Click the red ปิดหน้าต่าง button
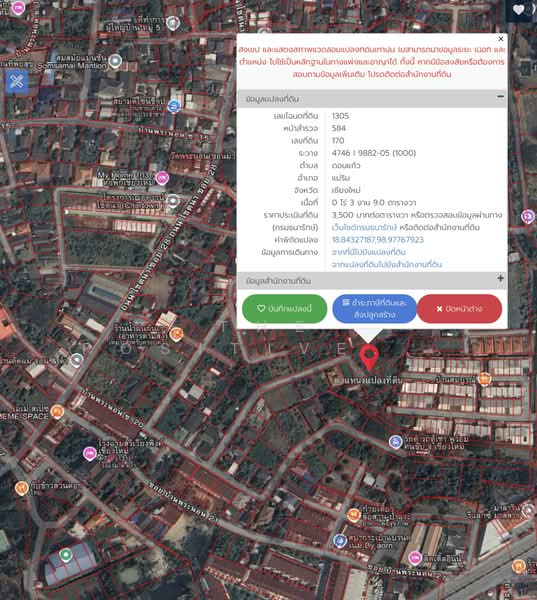This screenshot has height=600, width=537. [459, 308]
